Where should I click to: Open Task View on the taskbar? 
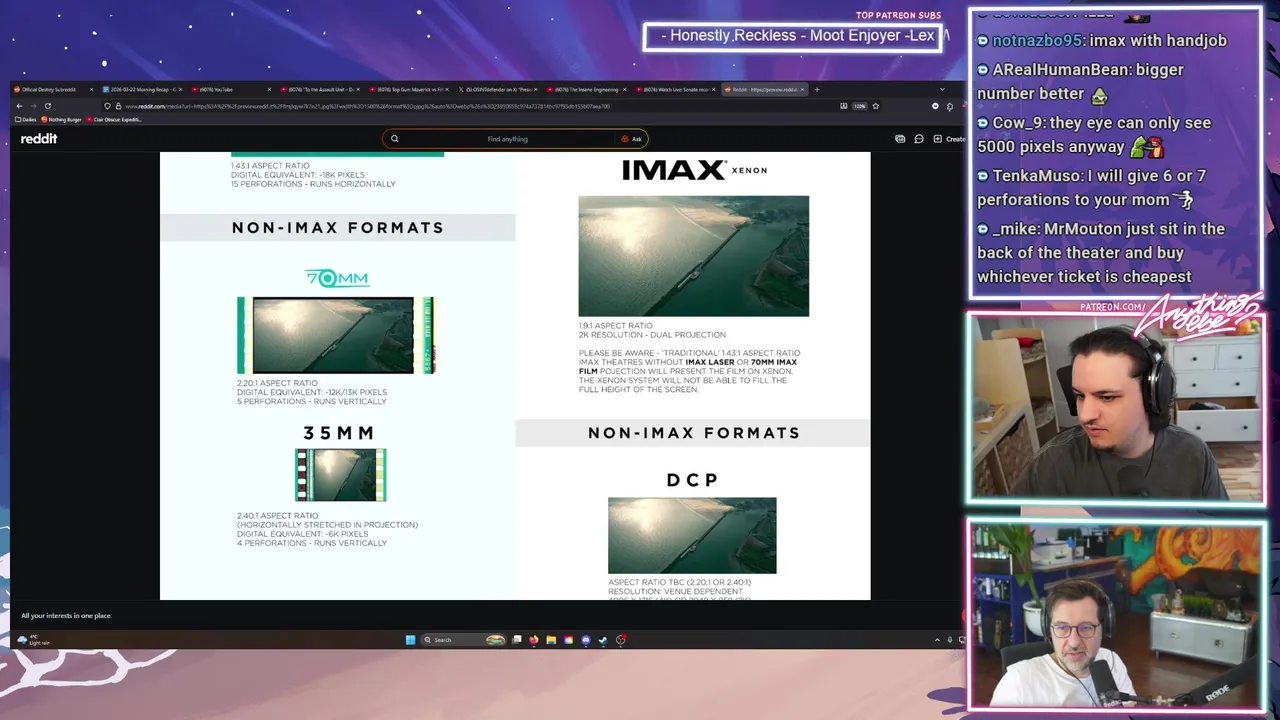[517, 640]
